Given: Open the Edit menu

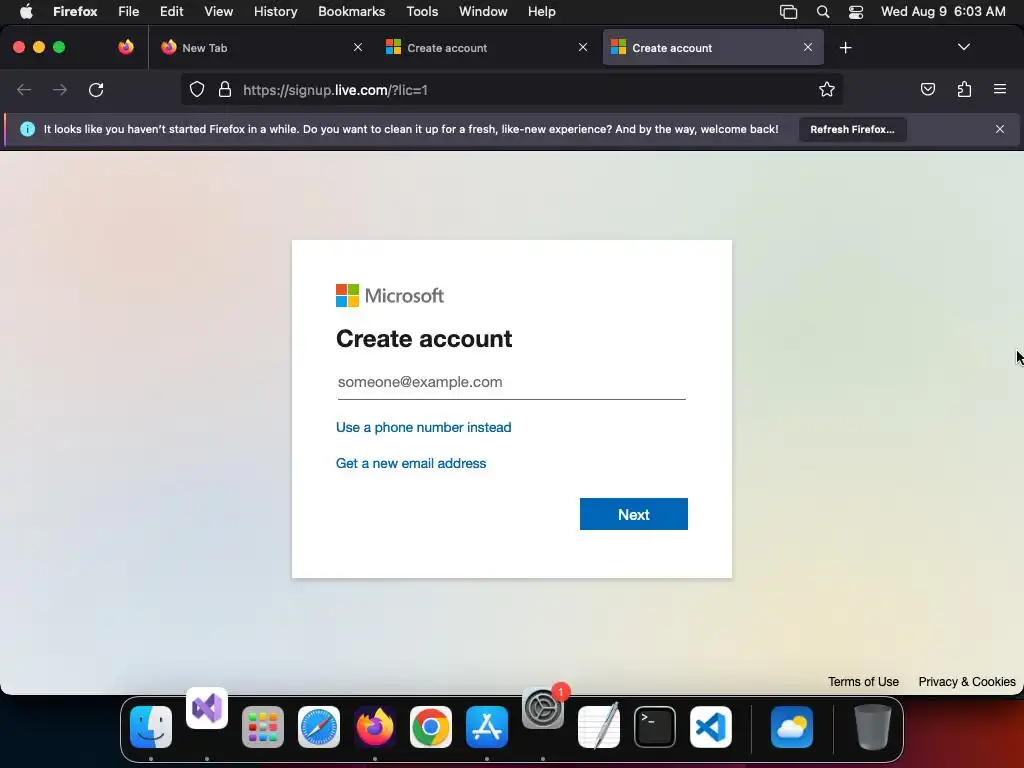Looking at the screenshot, I should tap(171, 11).
